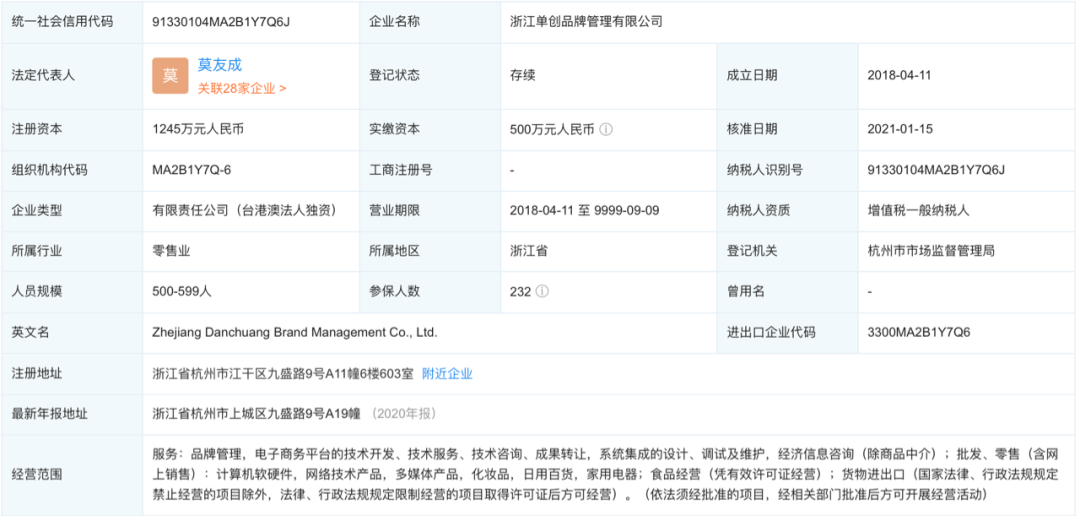The width and height of the screenshot is (1080, 516).
Task: Click the 实缴资本 label
Action: (x=395, y=129)
